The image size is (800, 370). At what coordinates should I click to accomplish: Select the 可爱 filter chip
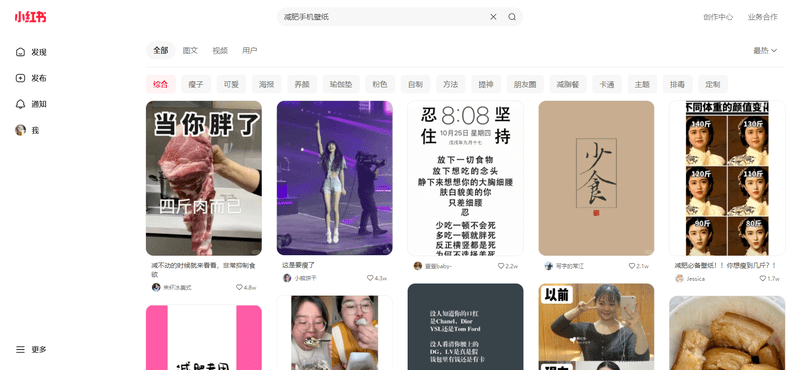click(231, 84)
